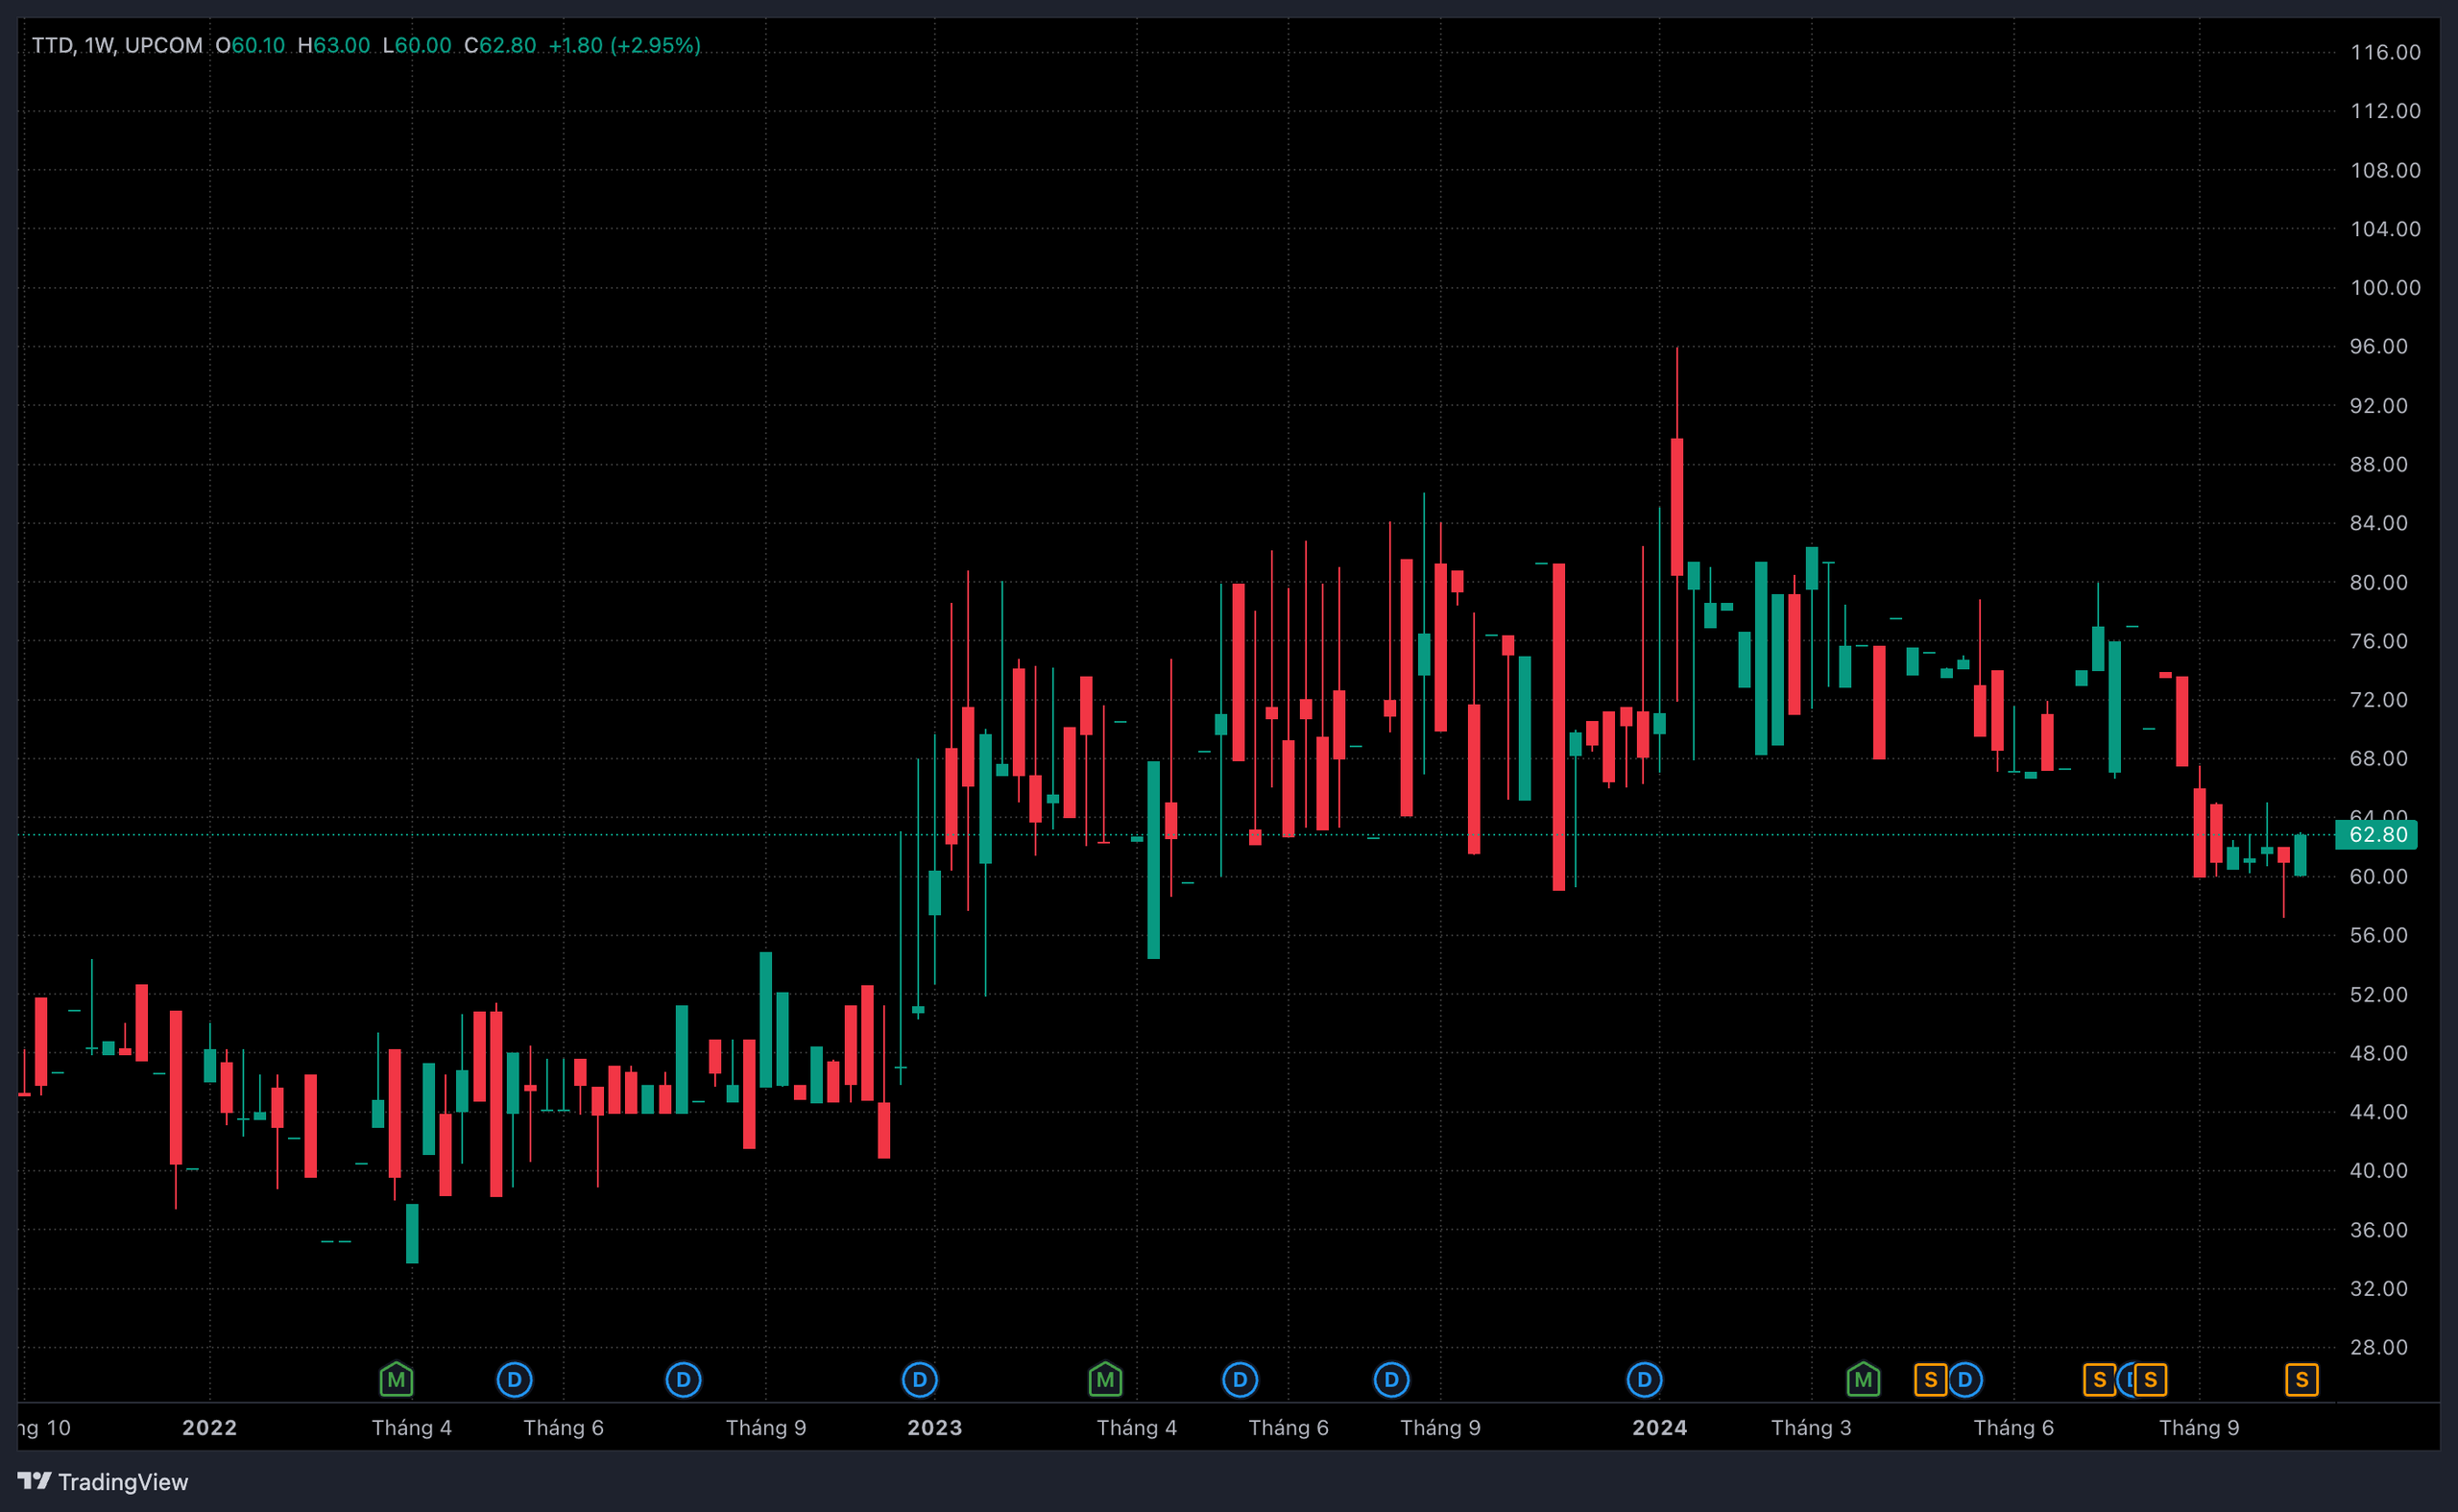Click the 96.00 price axis label
The width and height of the screenshot is (2458, 1512).
point(2379,346)
